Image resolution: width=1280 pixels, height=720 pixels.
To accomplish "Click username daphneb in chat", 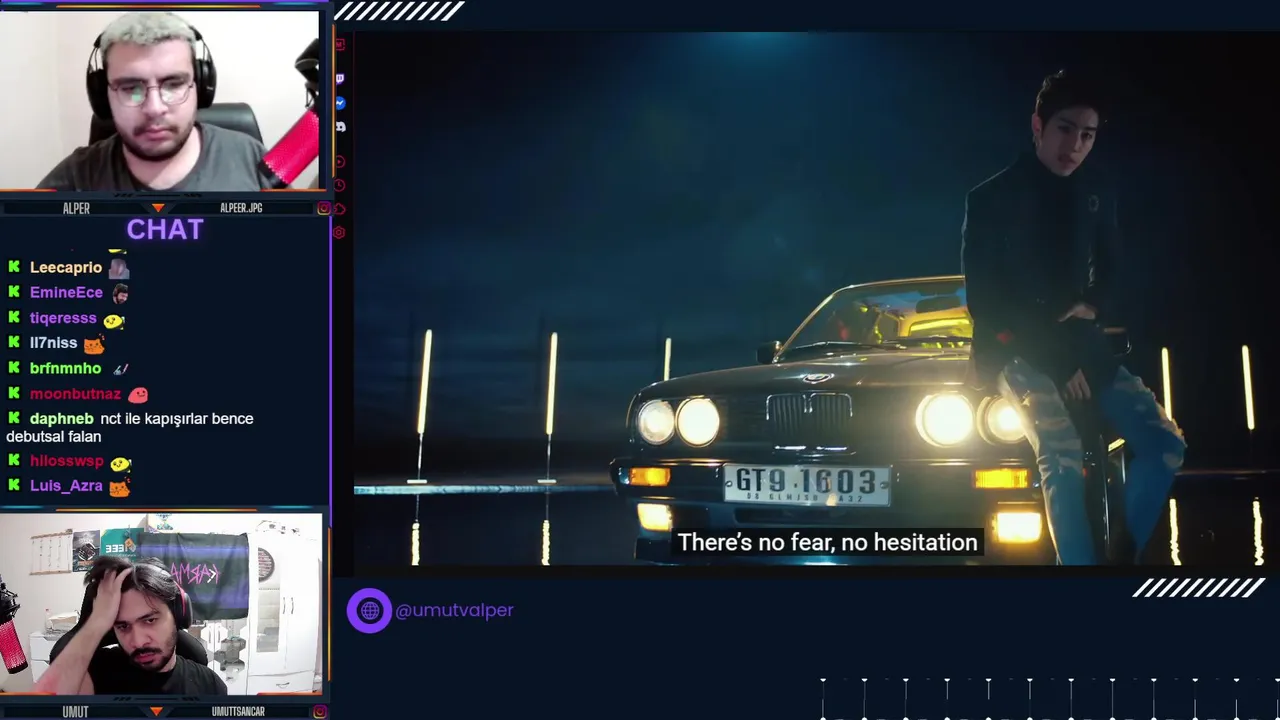I will click(x=62, y=419).
